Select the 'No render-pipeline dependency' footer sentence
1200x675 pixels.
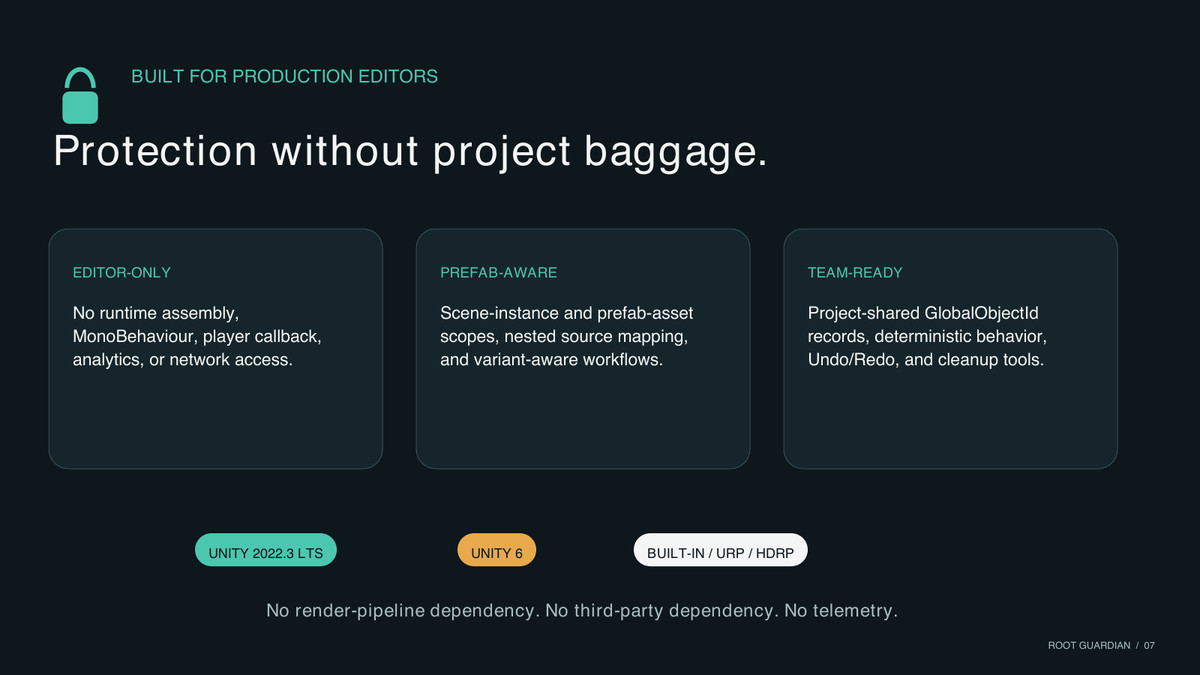point(582,610)
